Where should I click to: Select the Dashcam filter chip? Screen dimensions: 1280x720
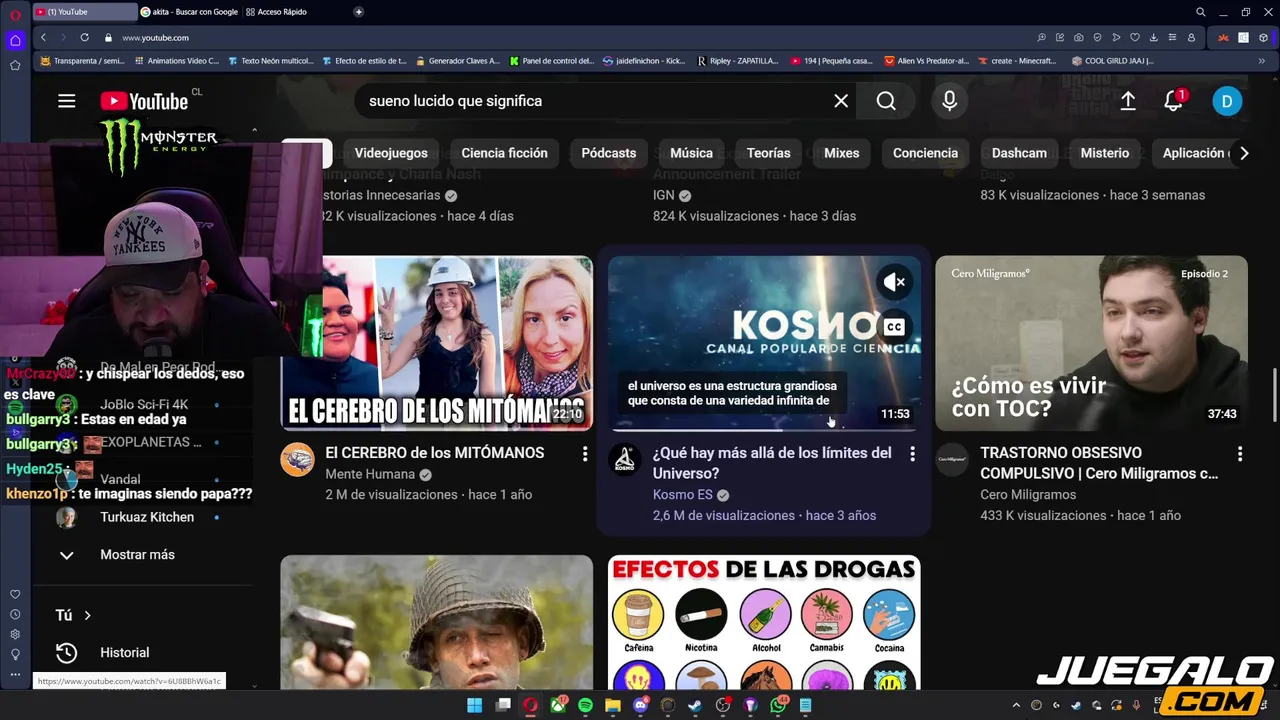coord(1019,153)
